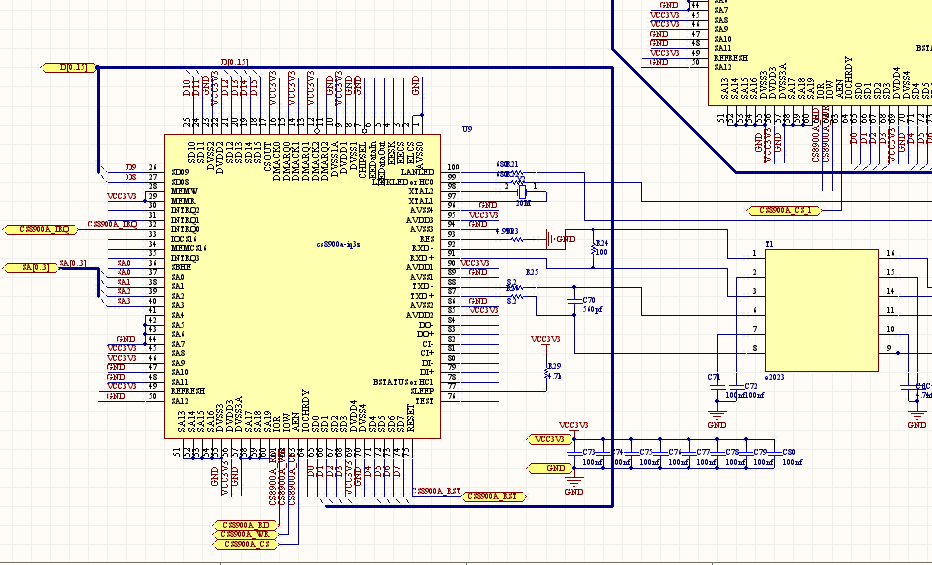Select the 20M crystal on XTAL pins

pos(522,191)
